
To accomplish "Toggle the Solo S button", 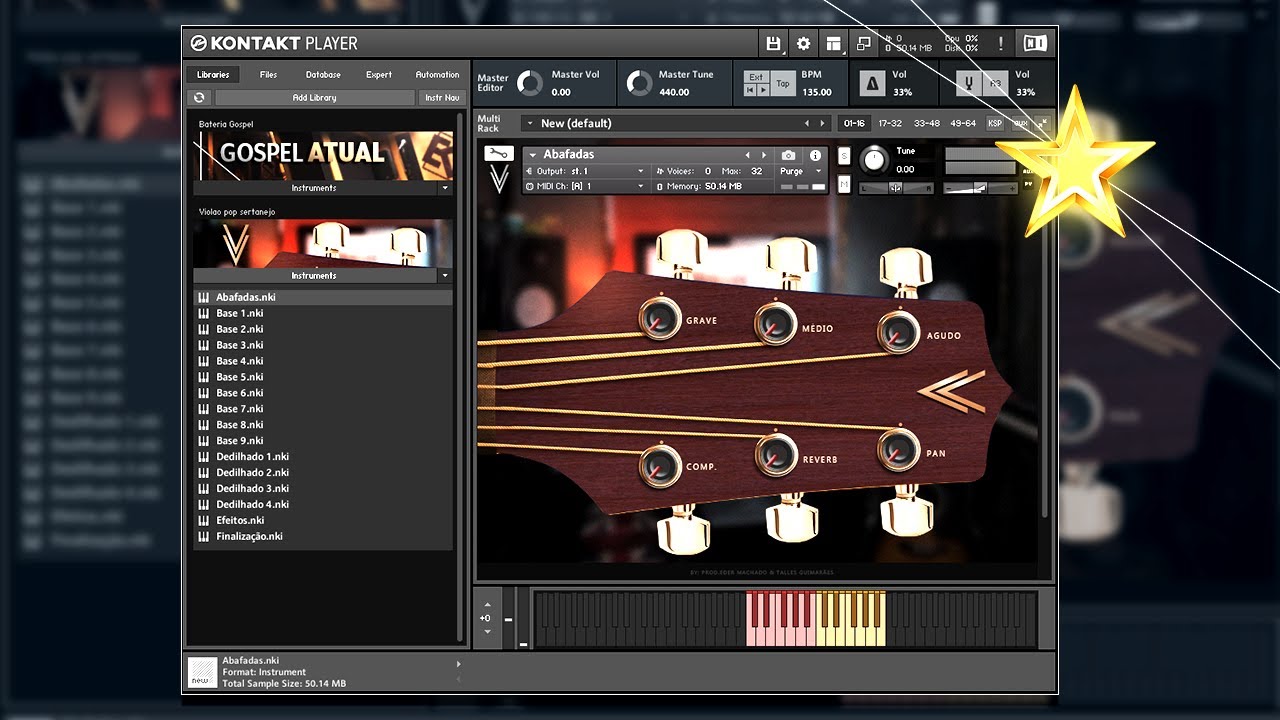I will (844, 156).
